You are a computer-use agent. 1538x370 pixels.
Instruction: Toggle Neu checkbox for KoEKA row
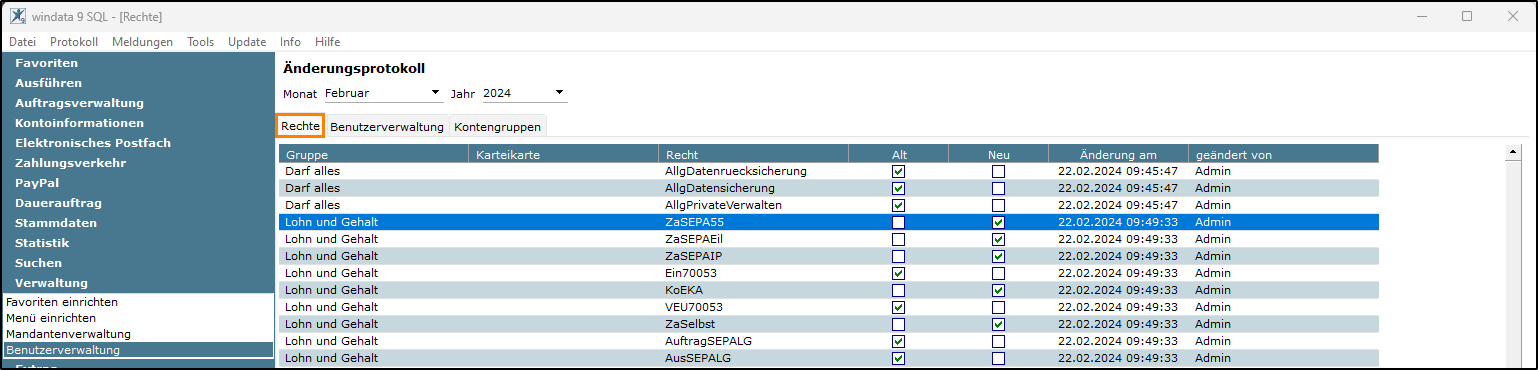(x=998, y=290)
